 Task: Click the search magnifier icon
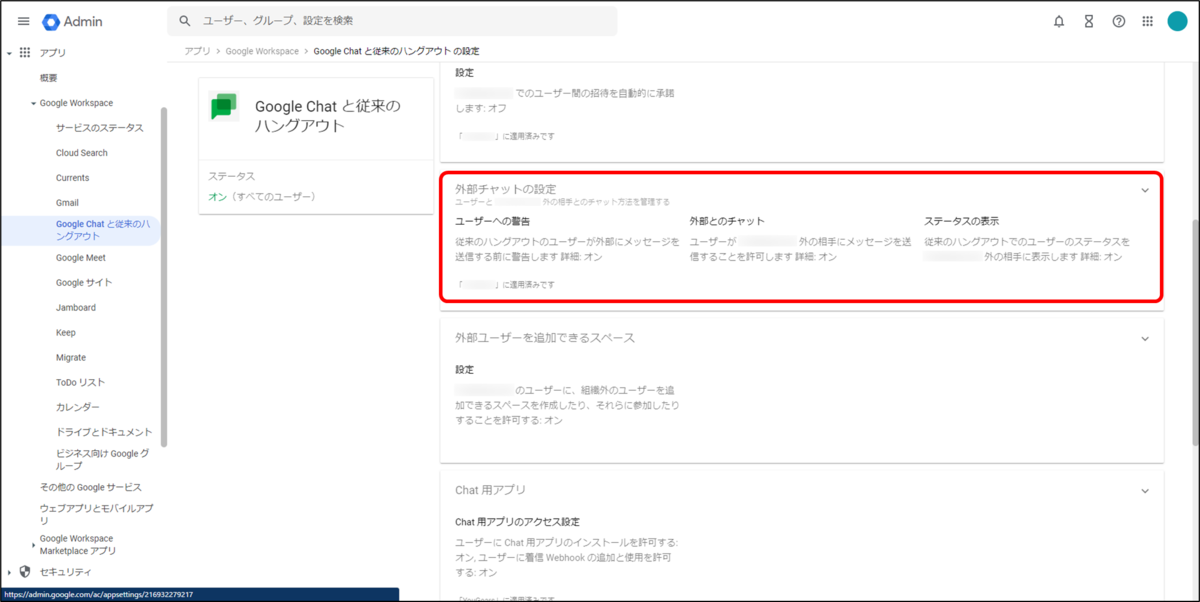(185, 21)
